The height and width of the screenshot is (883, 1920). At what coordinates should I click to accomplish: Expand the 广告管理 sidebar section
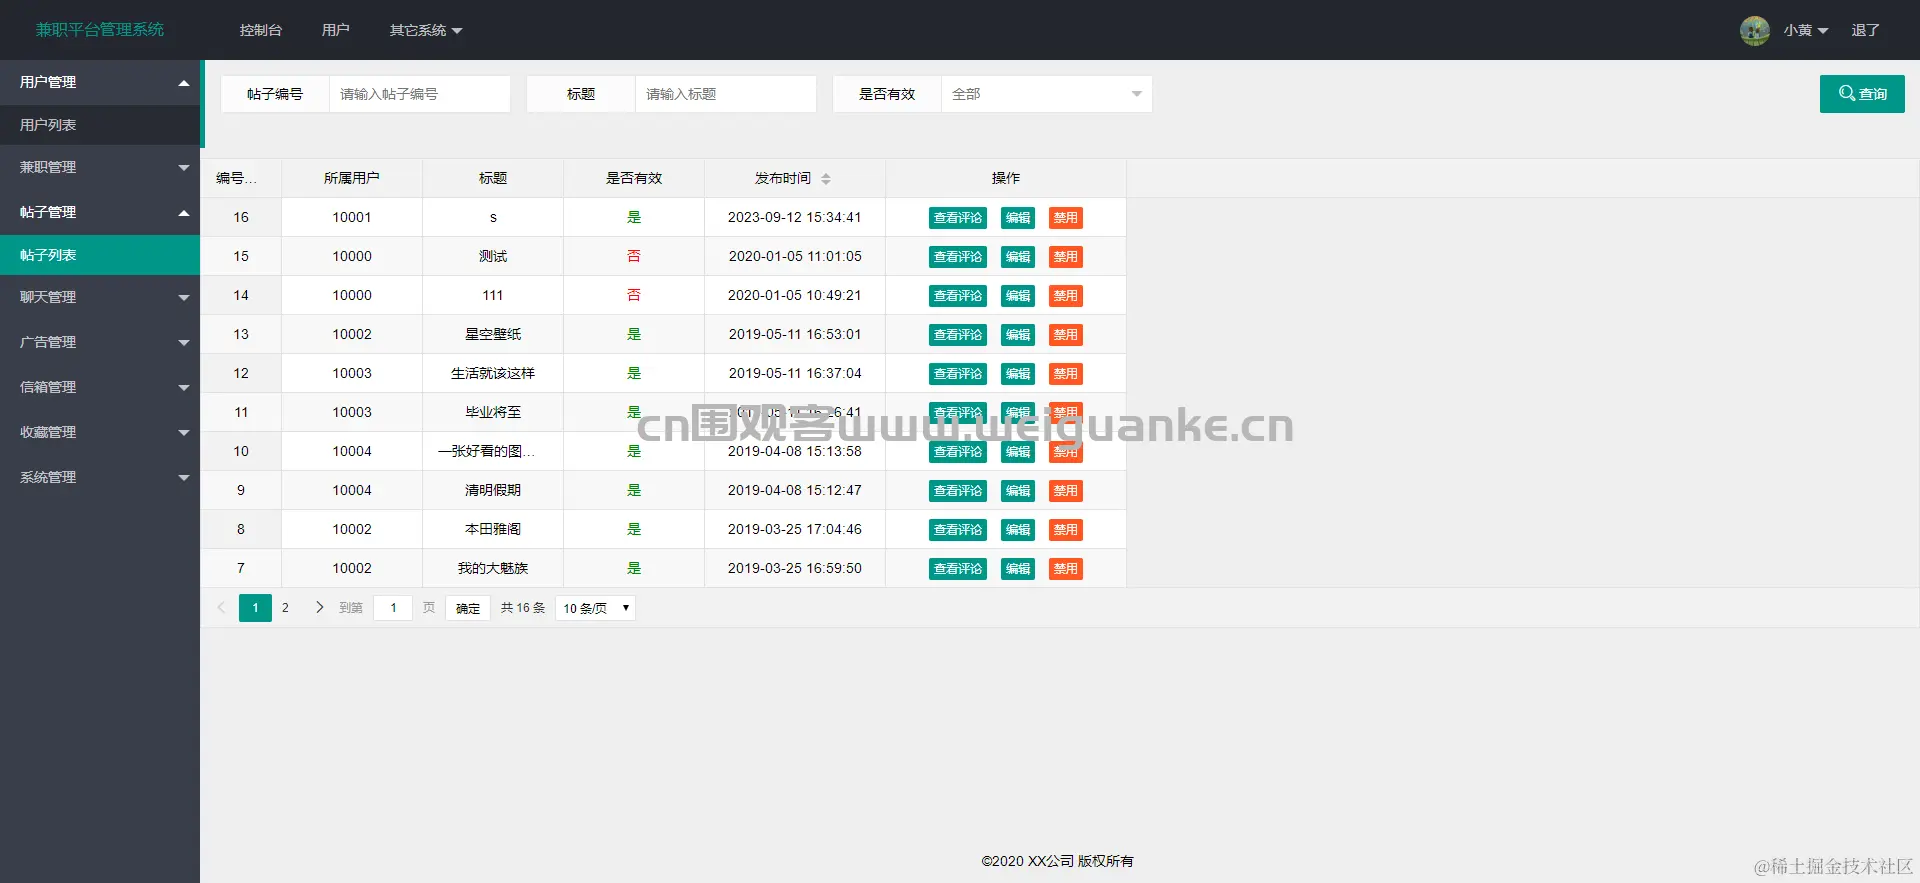tap(100, 342)
